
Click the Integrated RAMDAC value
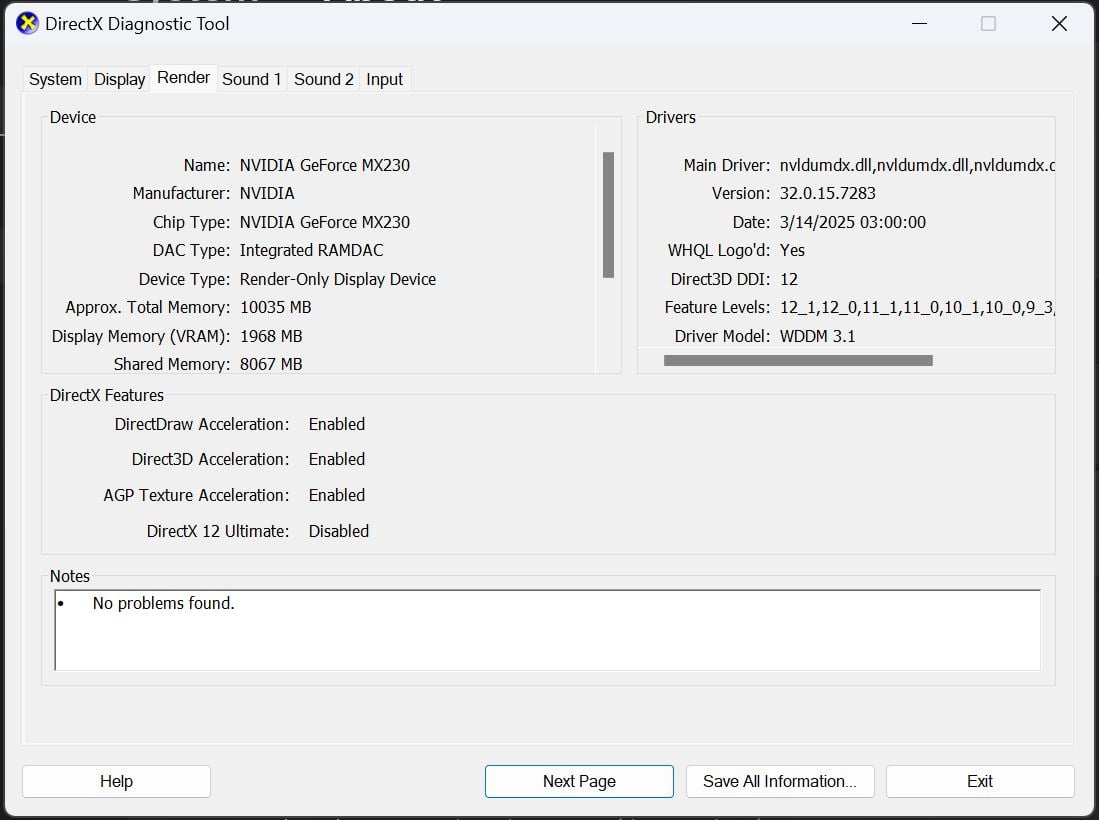click(311, 250)
